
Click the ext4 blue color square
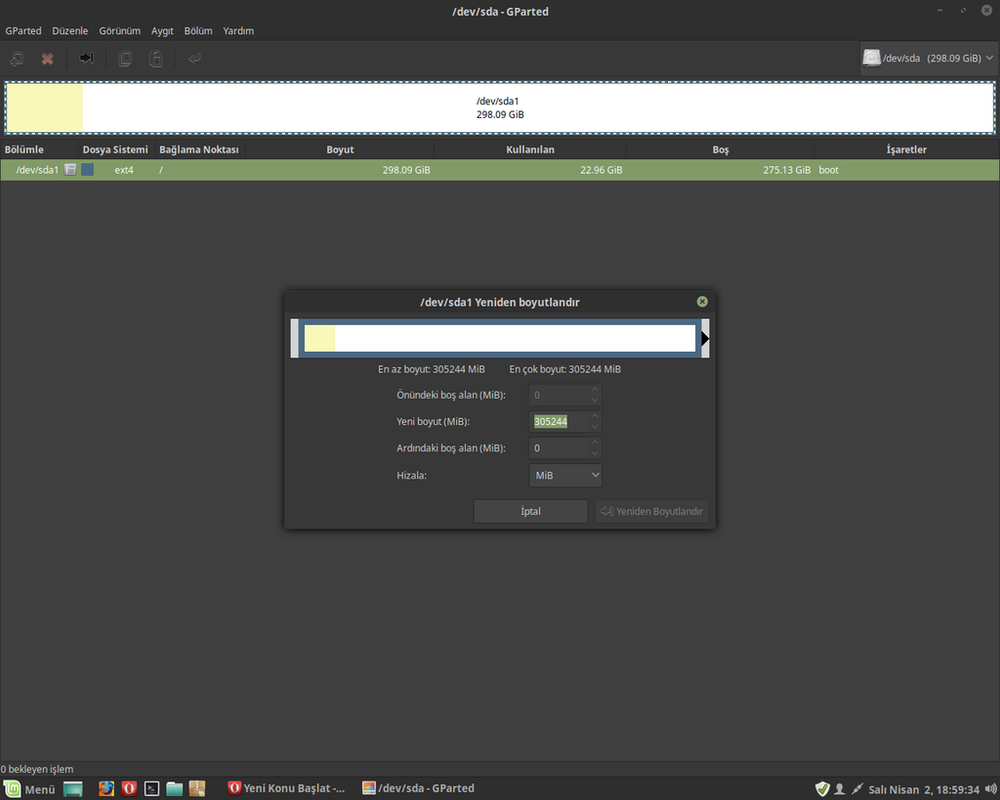87,170
